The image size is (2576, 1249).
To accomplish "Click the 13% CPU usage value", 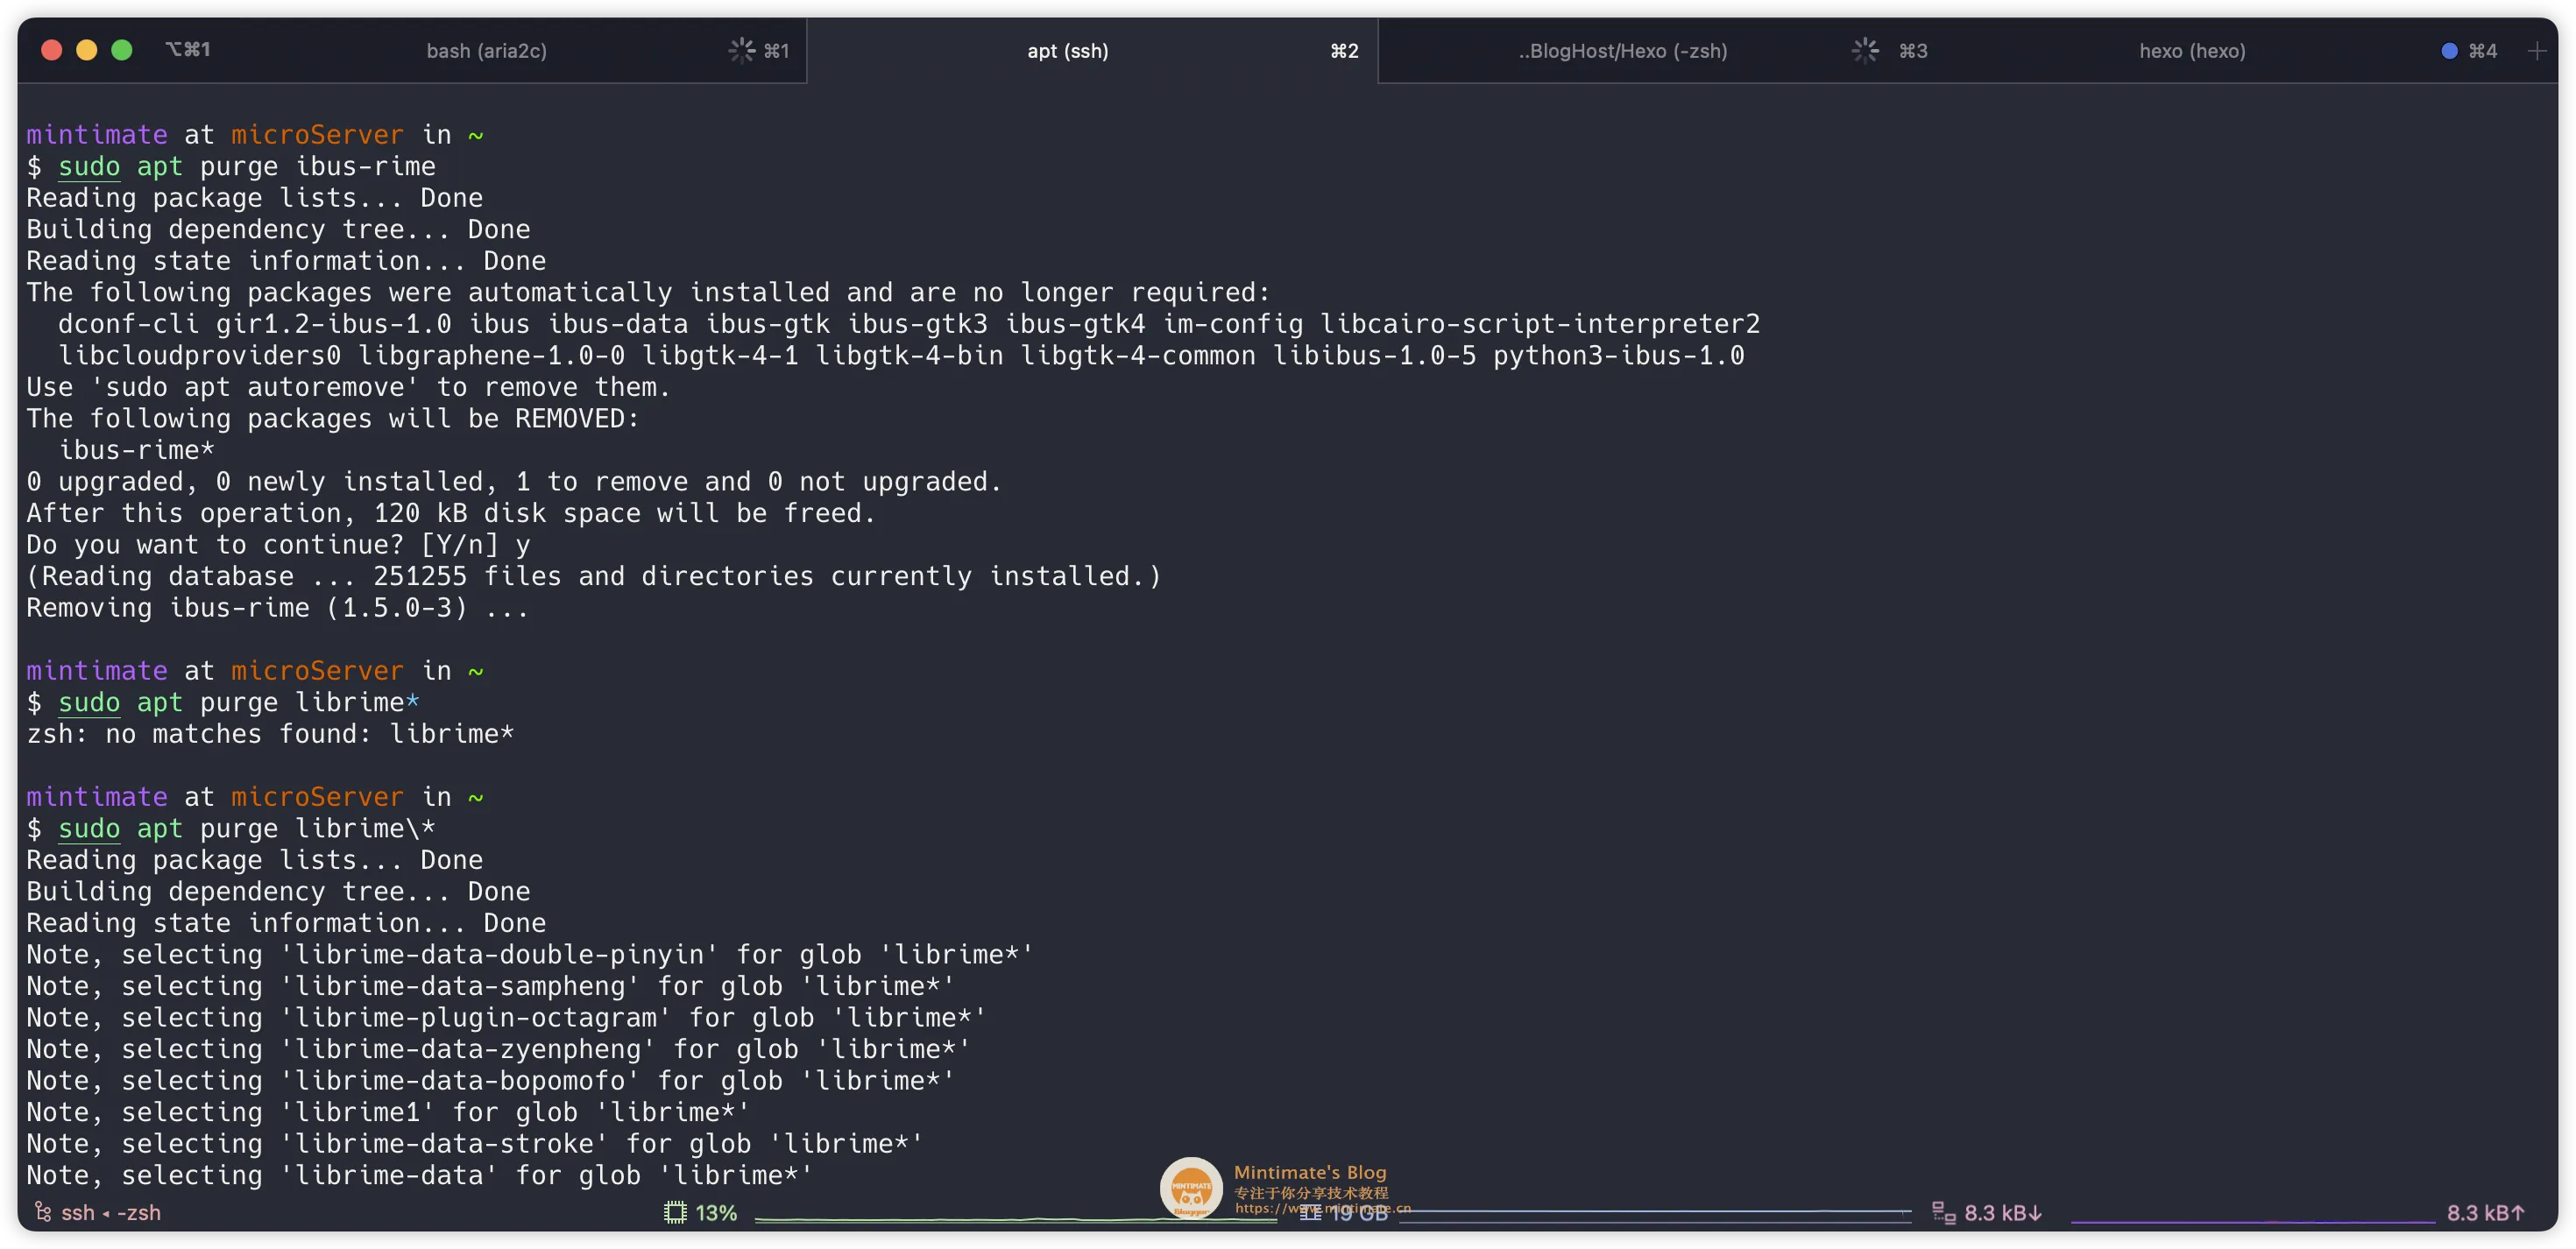I will [x=716, y=1212].
